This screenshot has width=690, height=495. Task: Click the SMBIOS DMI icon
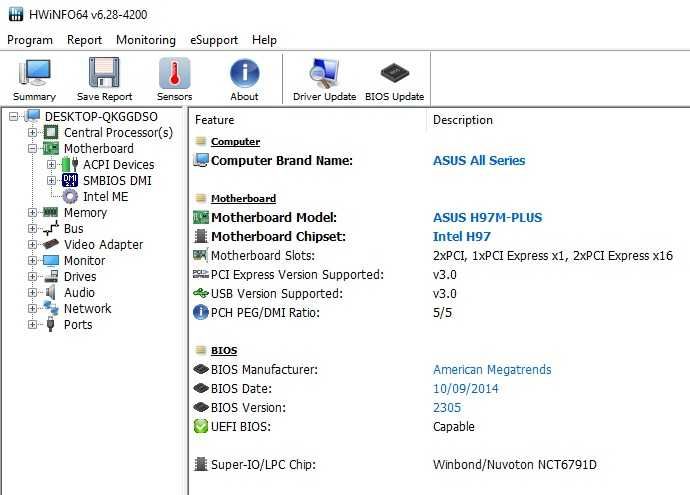pos(70,180)
